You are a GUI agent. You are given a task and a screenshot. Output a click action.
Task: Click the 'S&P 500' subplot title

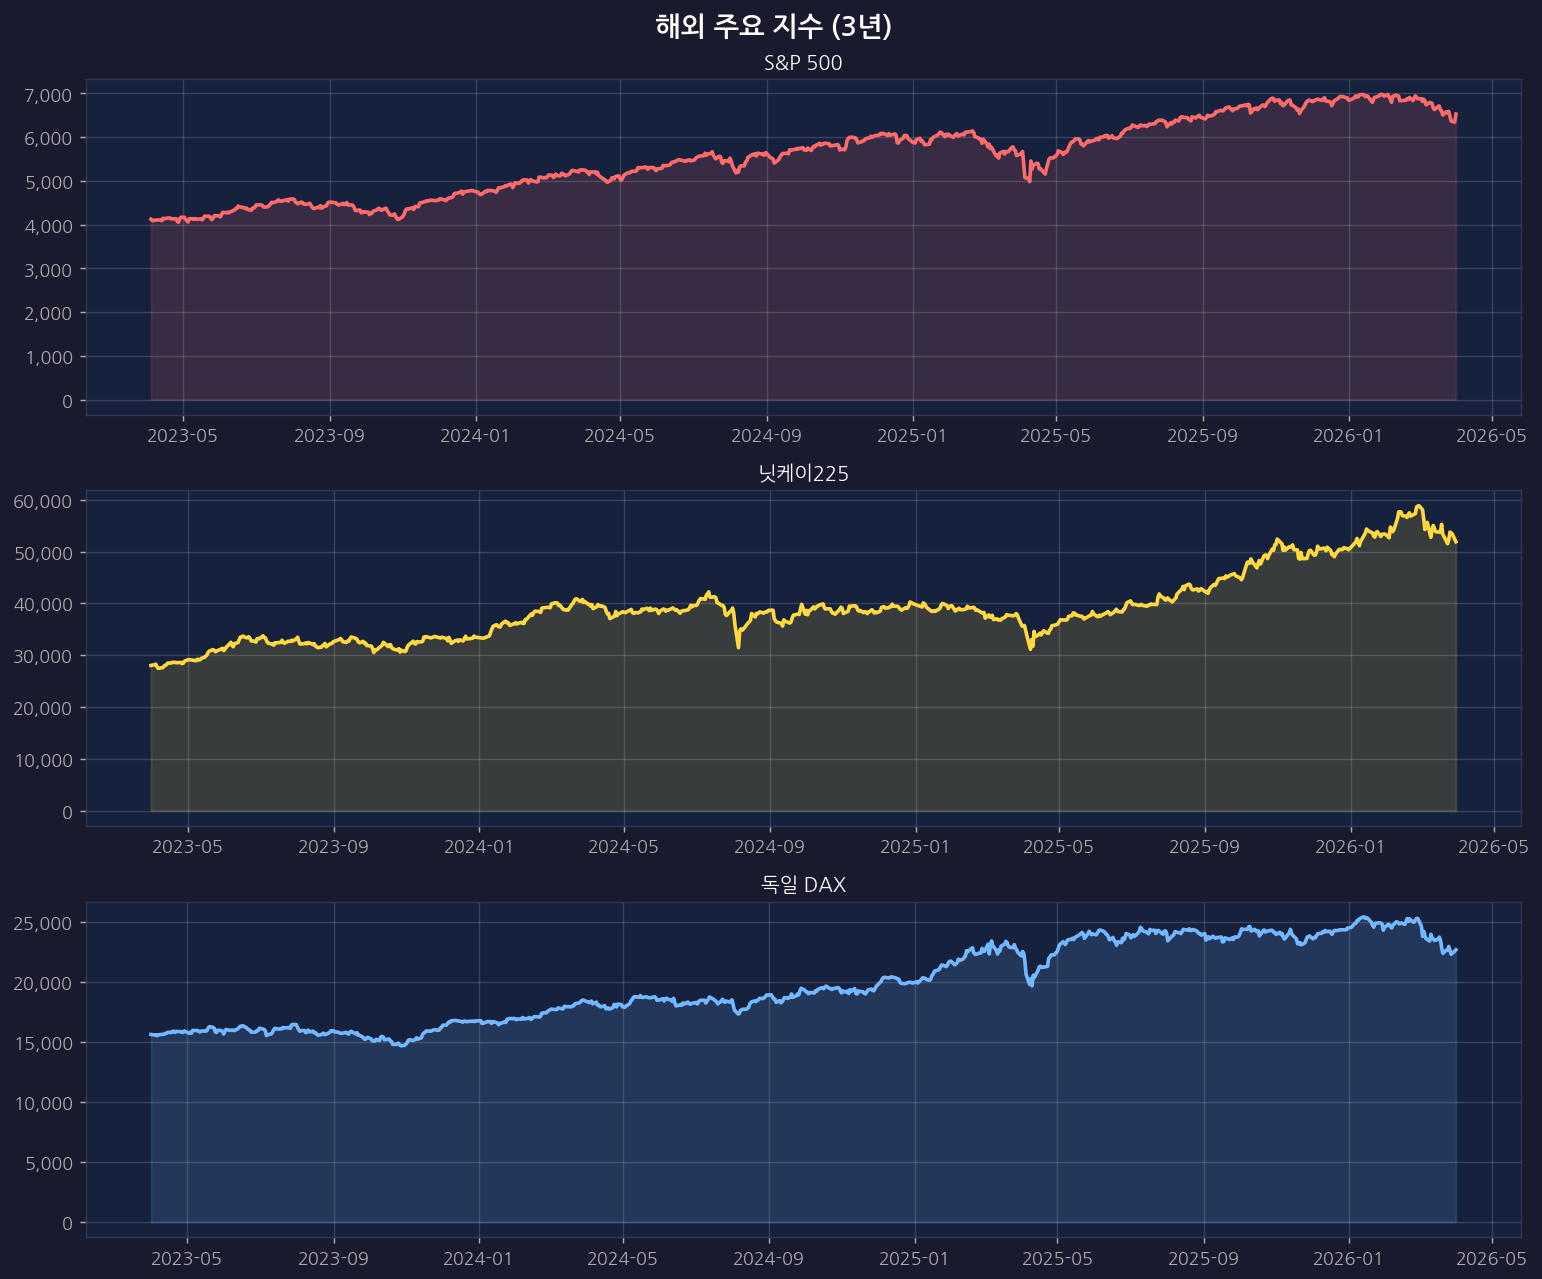[x=803, y=63]
